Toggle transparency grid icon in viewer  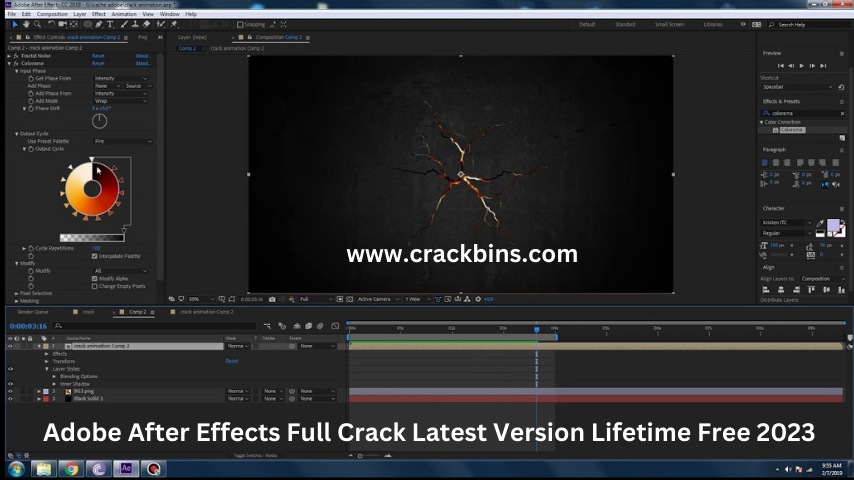350,299
